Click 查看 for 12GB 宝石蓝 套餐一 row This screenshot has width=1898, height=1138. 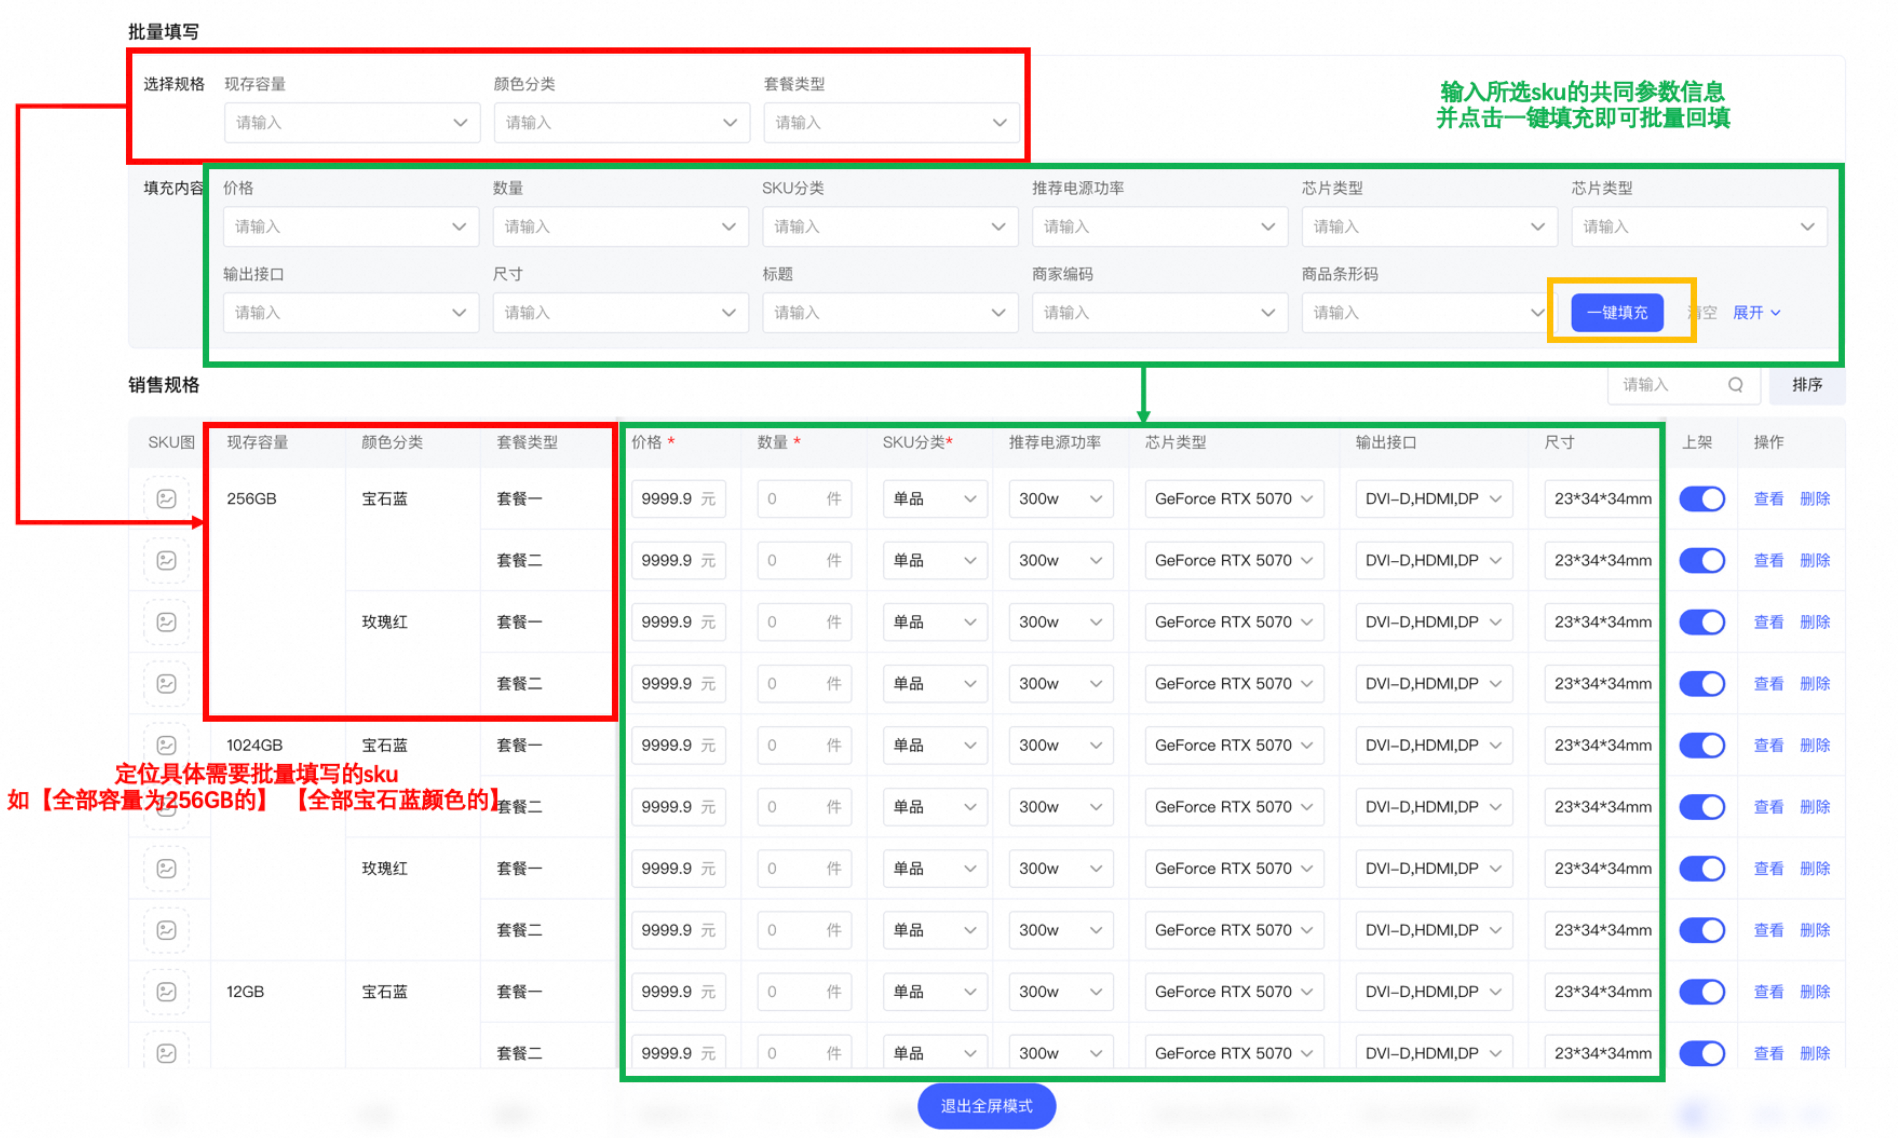(1768, 992)
